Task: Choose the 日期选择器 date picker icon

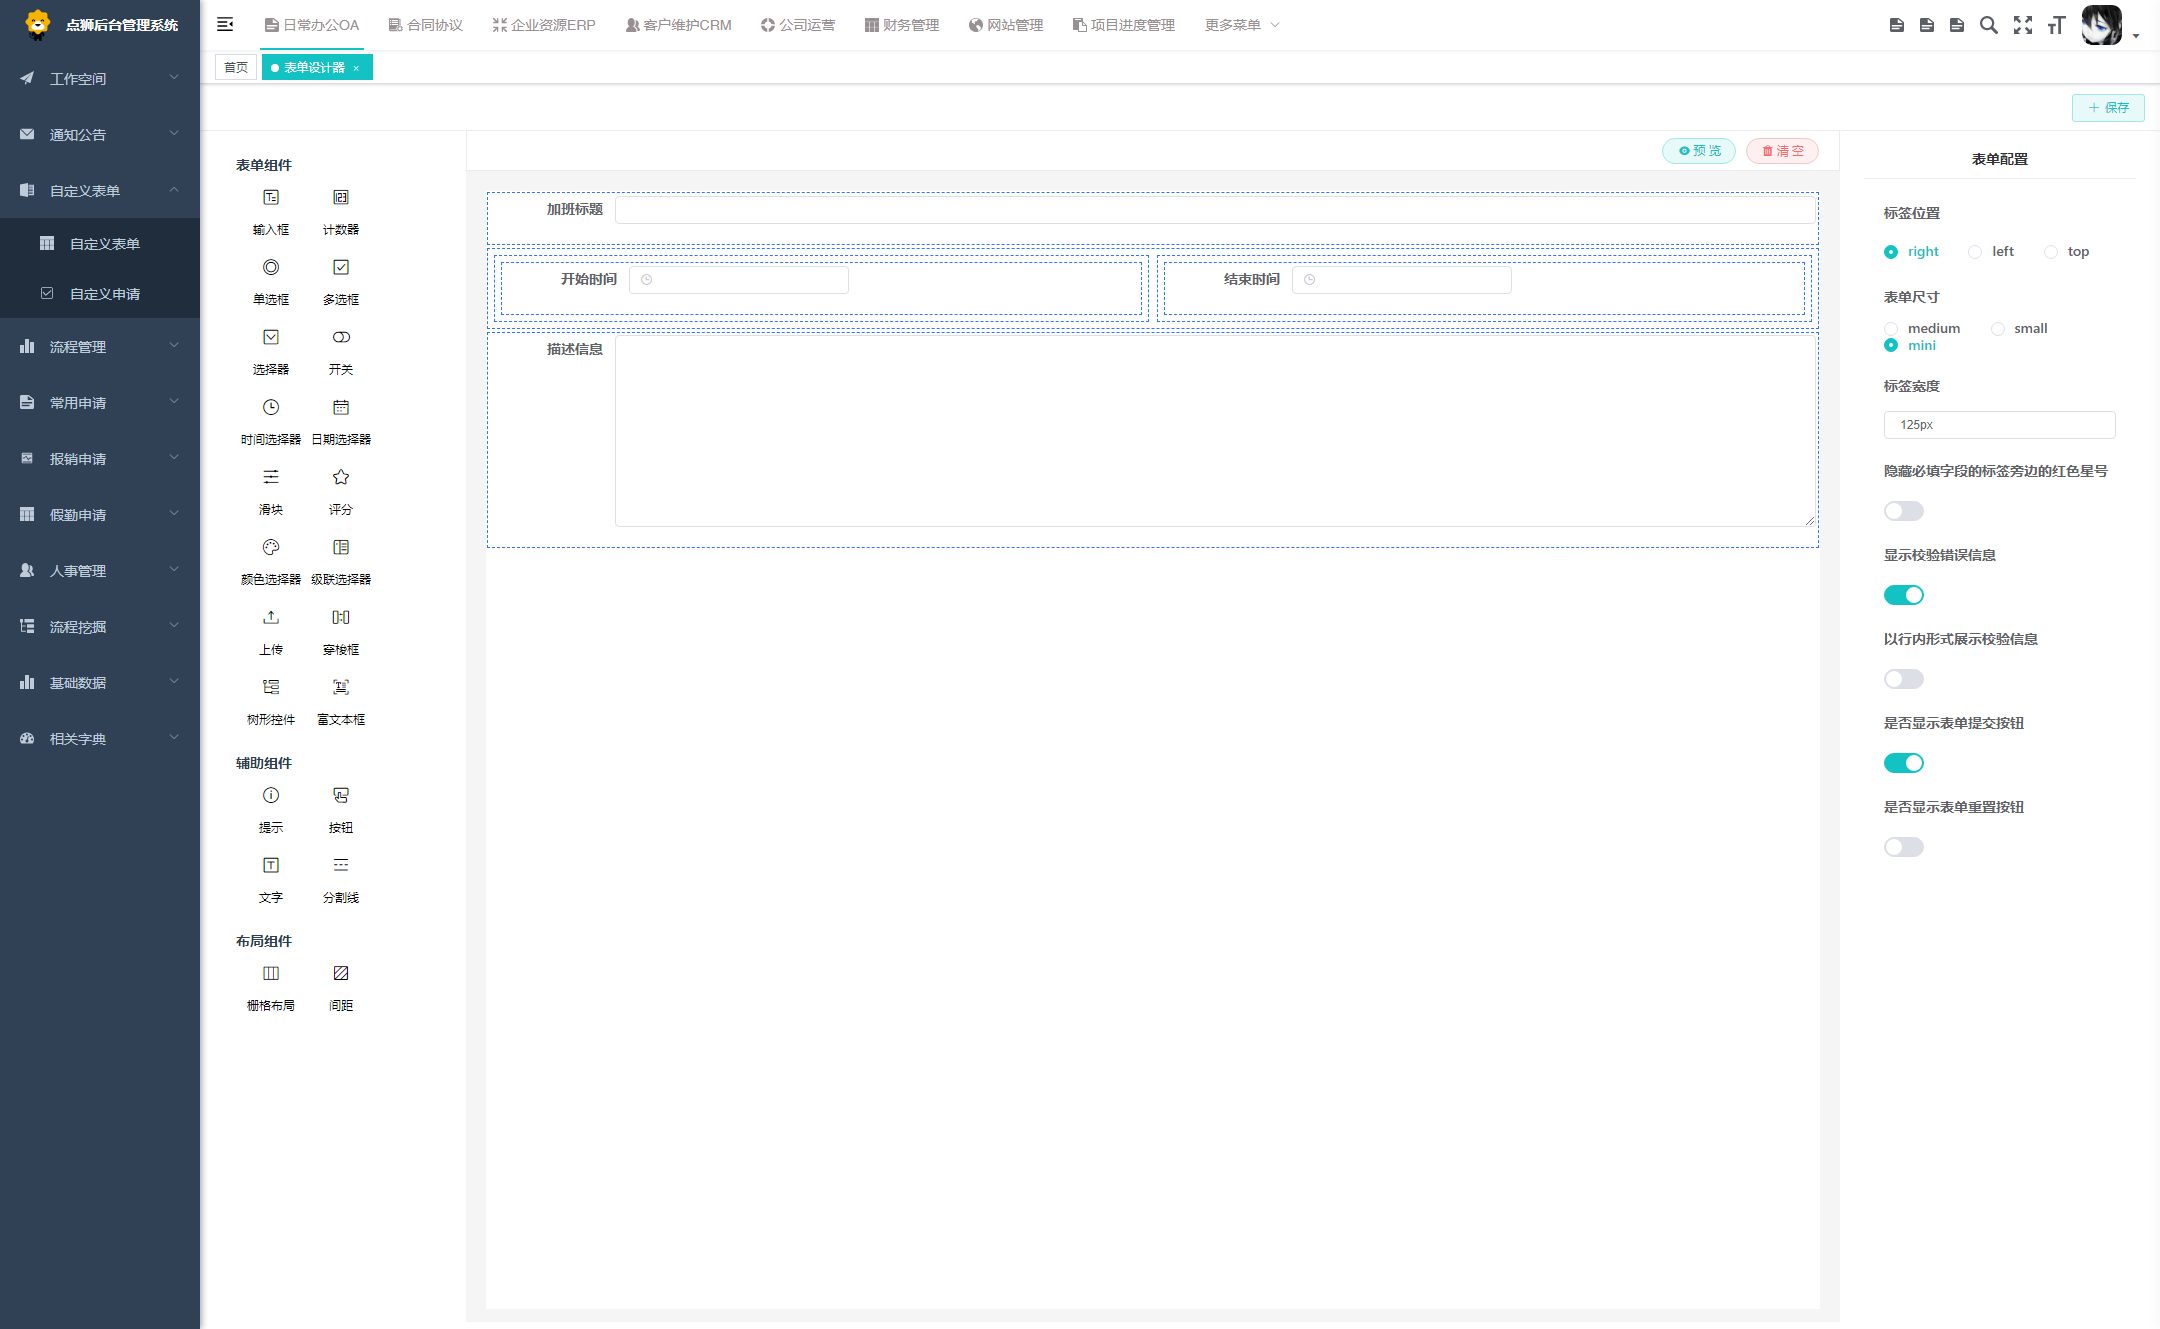Action: click(x=341, y=408)
